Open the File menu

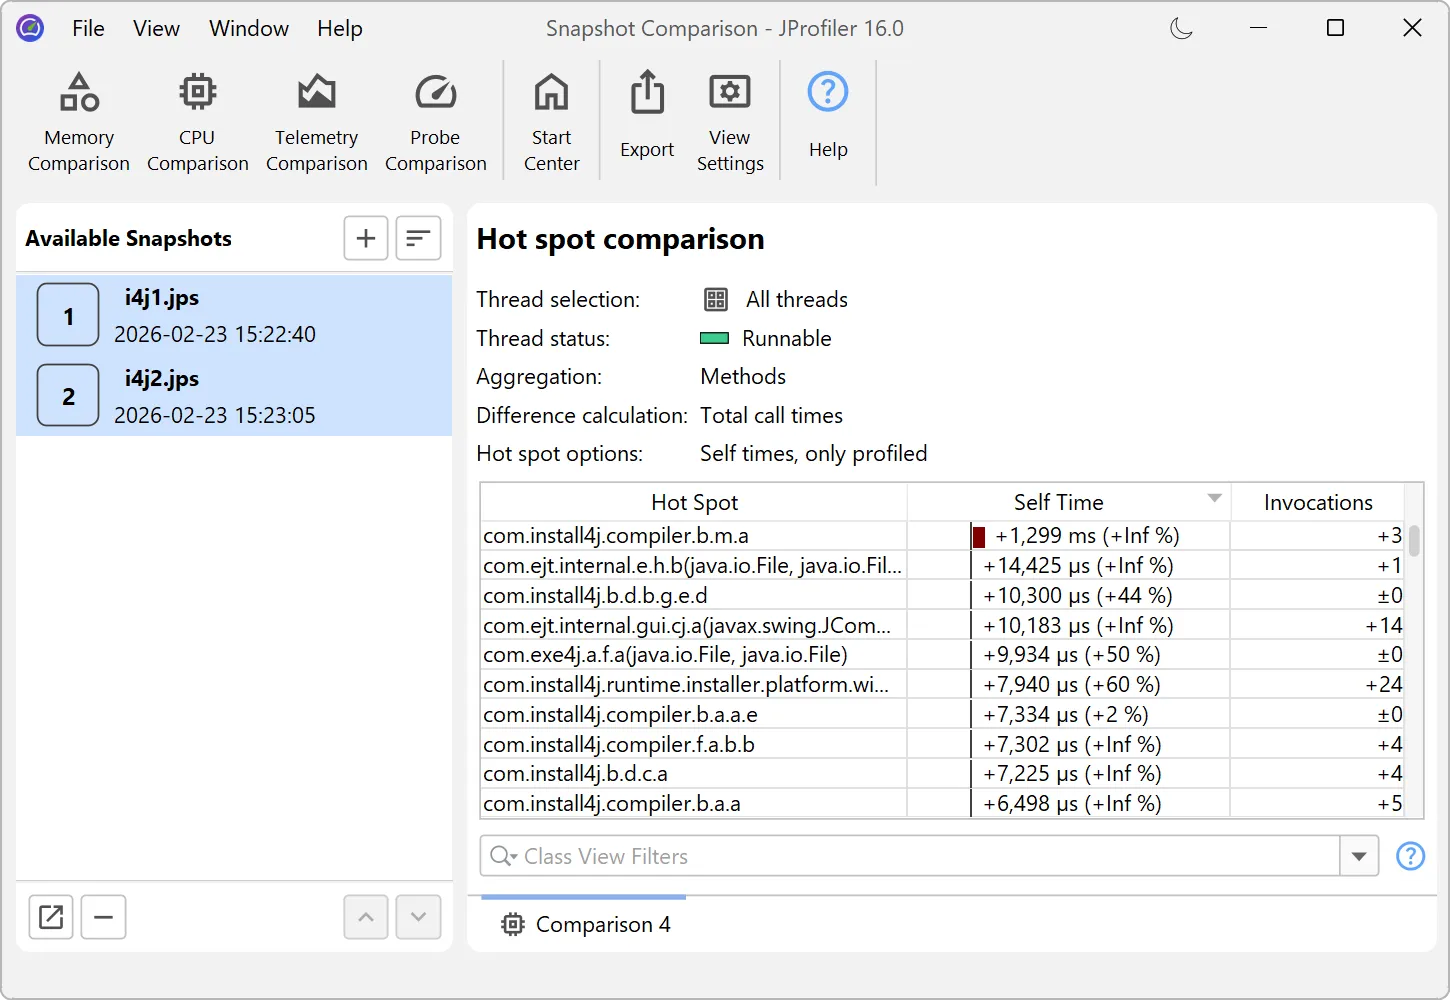(88, 28)
